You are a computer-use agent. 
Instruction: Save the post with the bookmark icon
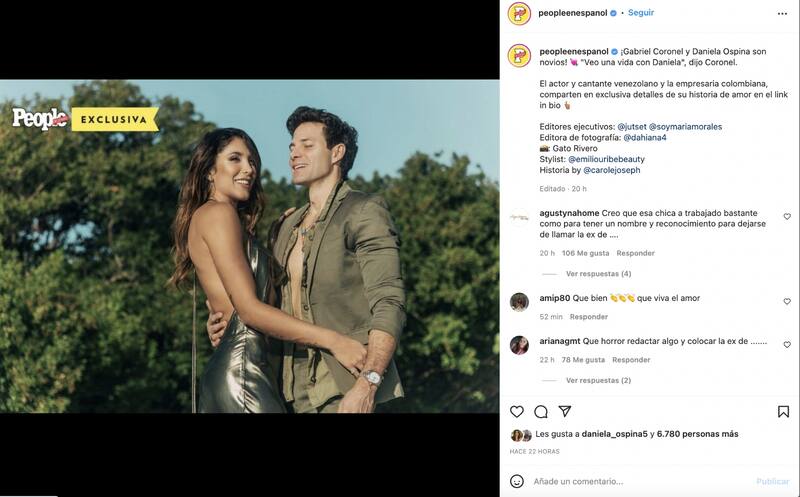(783, 411)
